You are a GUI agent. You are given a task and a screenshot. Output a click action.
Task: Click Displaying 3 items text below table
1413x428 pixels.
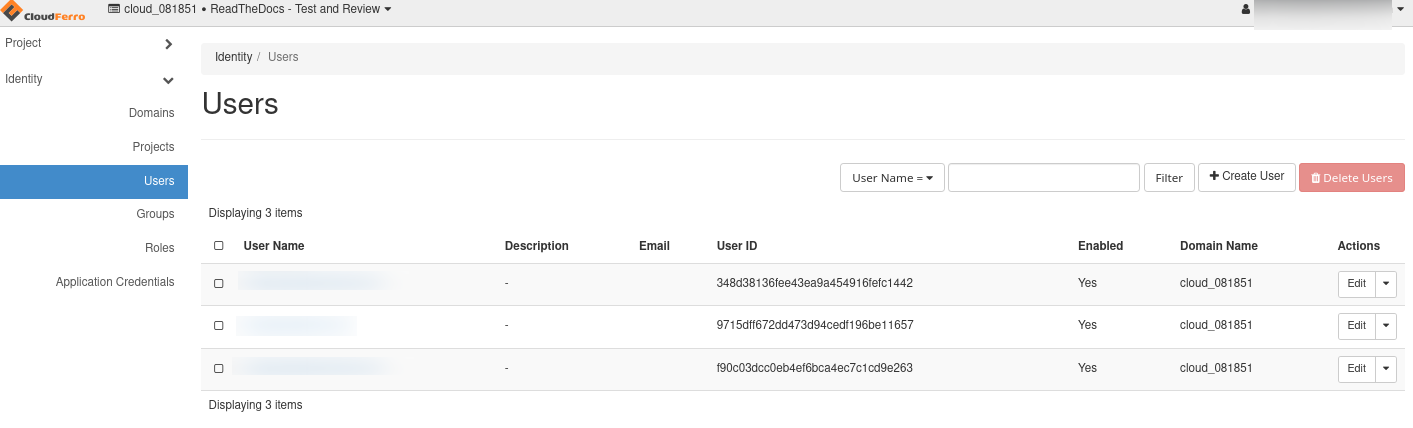tap(255, 405)
